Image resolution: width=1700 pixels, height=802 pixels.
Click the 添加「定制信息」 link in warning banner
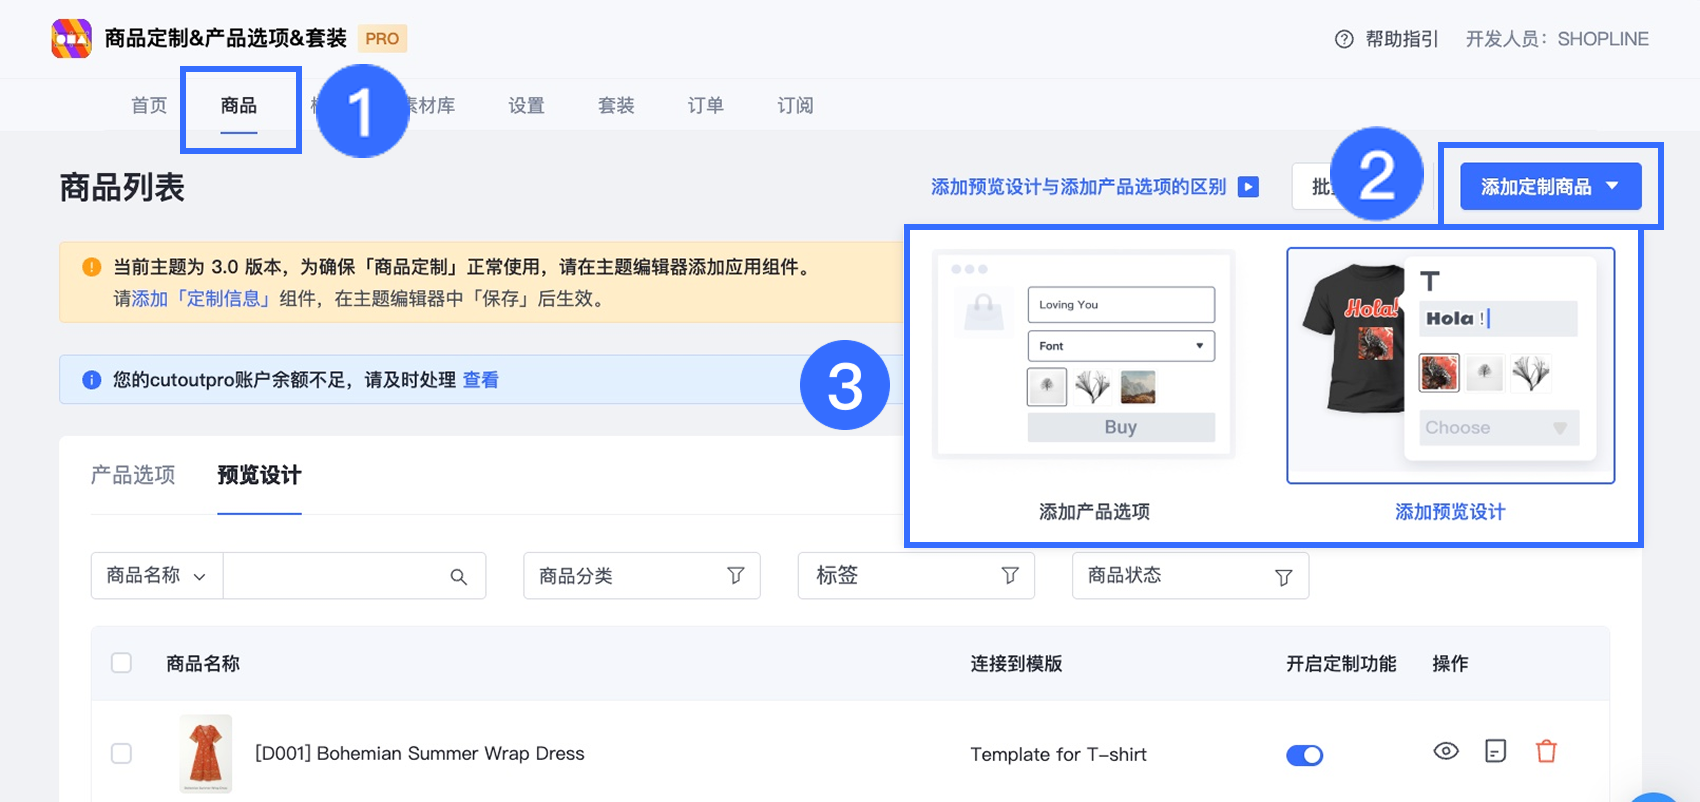(x=203, y=299)
